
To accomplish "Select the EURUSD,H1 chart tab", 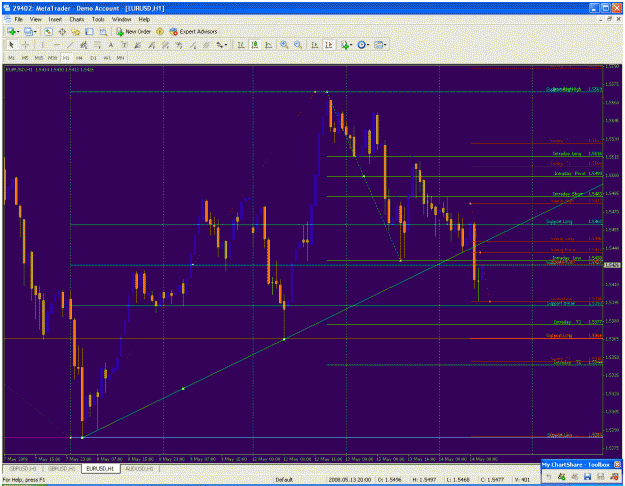I will pyautogui.click(x=100, y=468).
